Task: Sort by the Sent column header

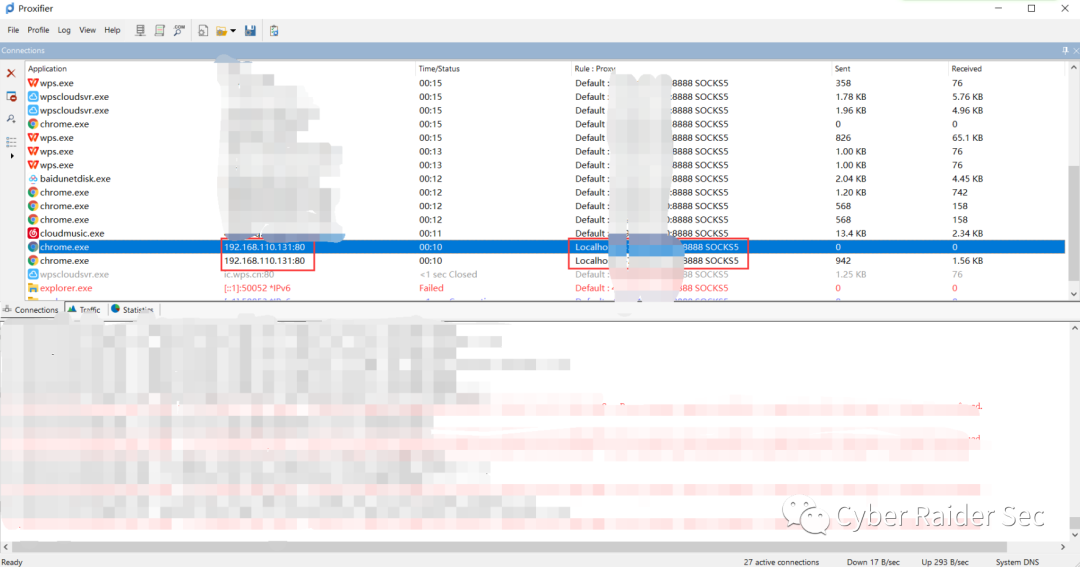Action: [x=842, y=69]
